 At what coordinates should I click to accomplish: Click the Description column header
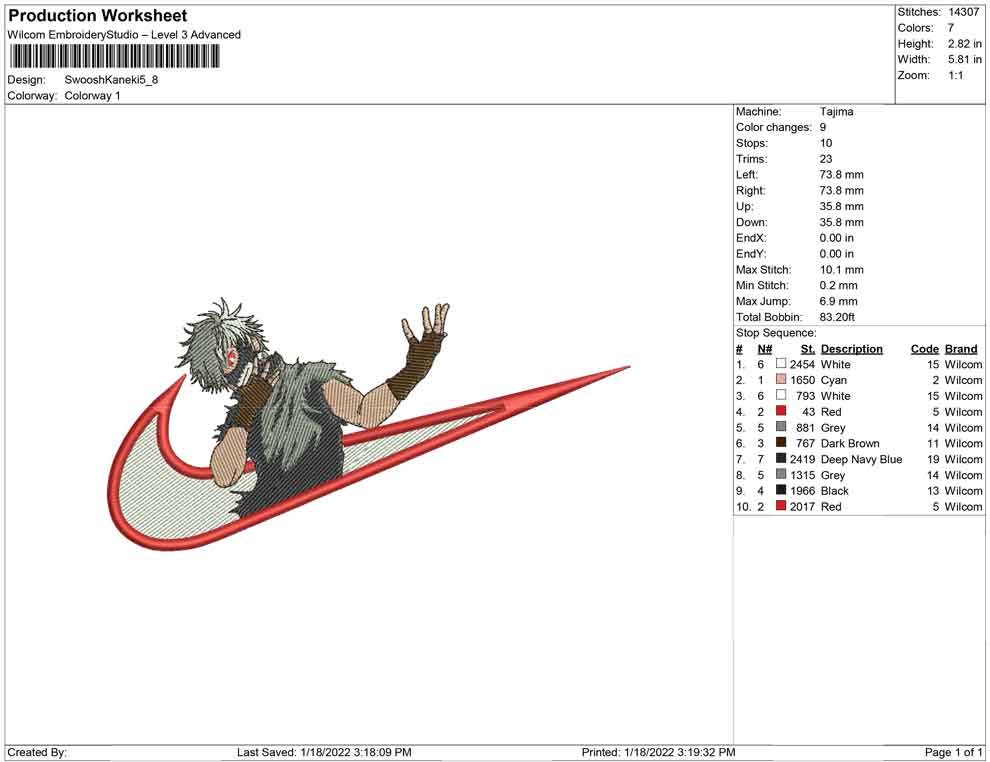[x=852, y=348]
